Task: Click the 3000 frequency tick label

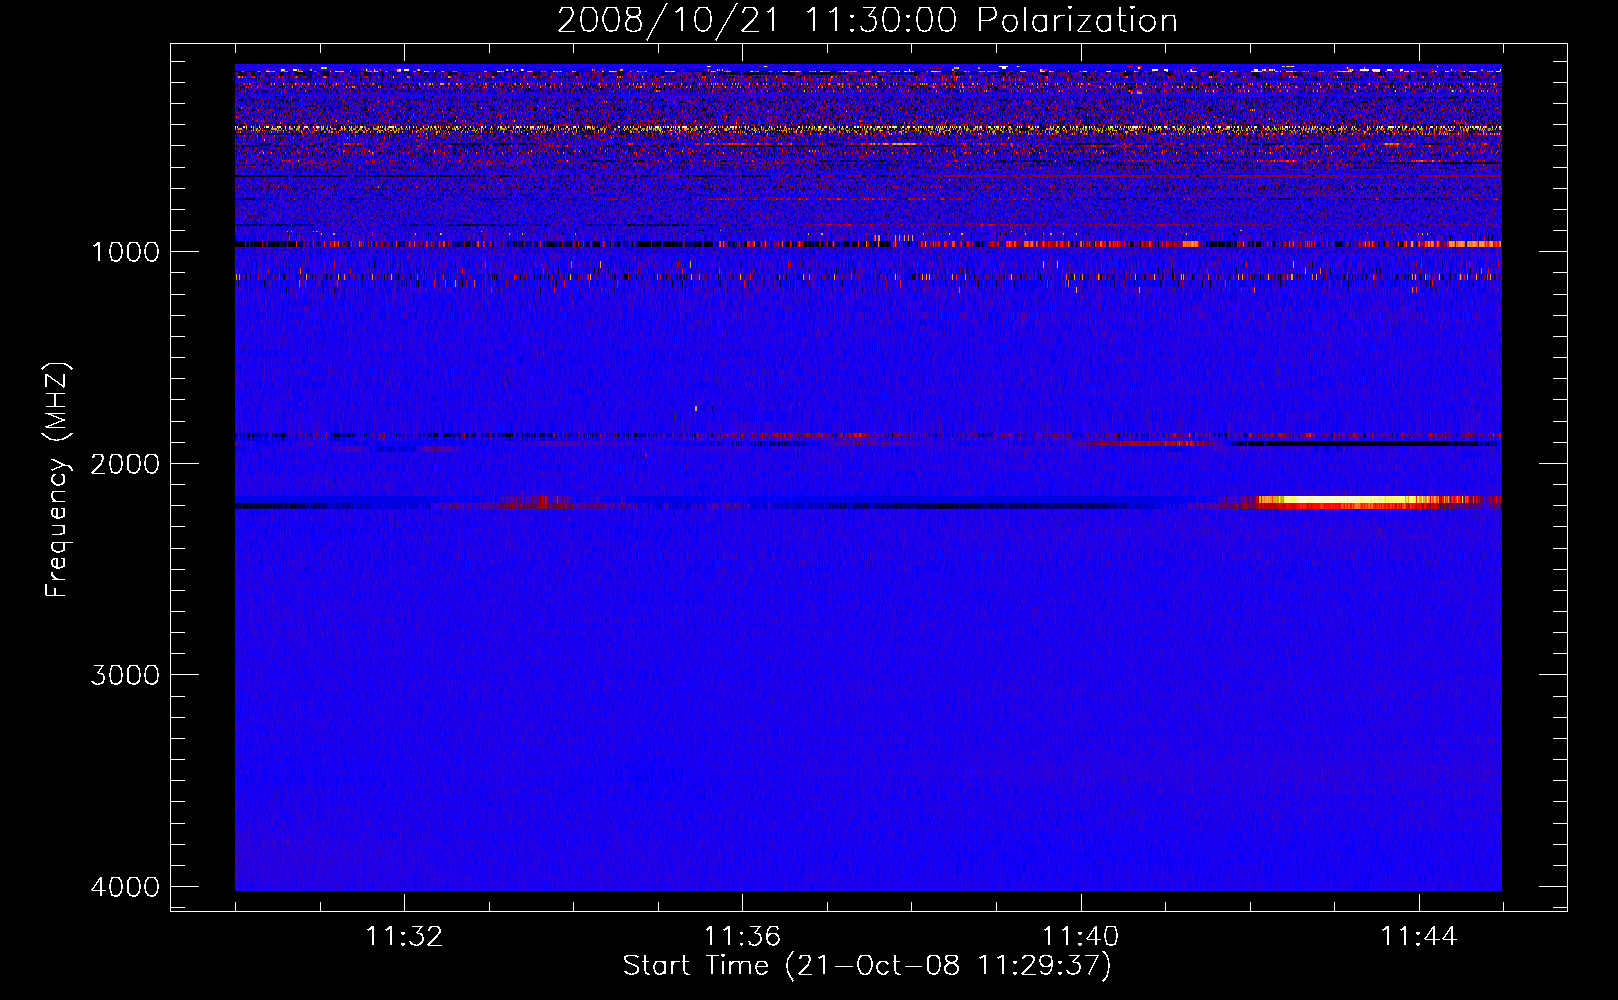Action: click(x=125, y=675)
